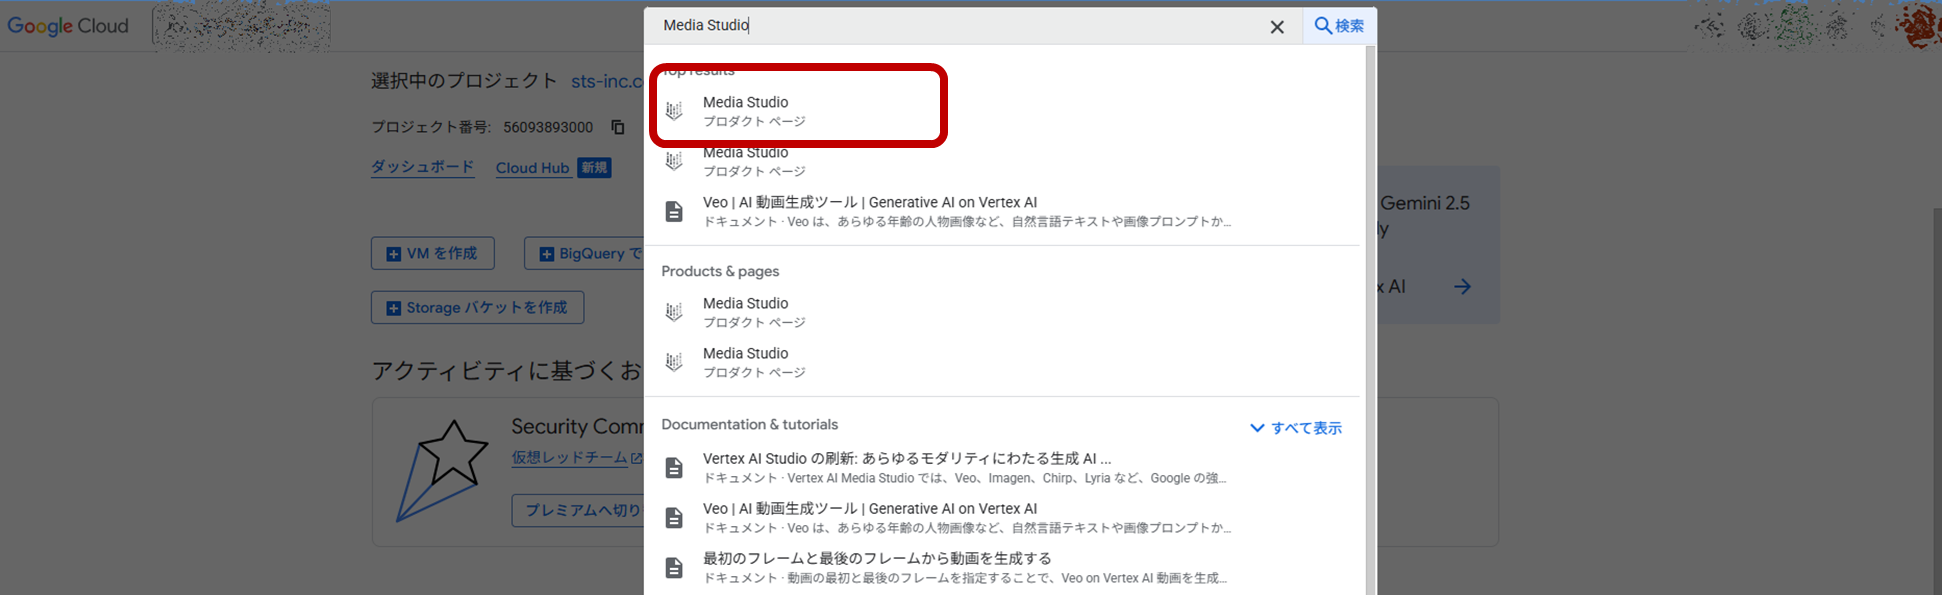This screenshot has height=595, width=1942.
Task: Click the Products & pages heading
Action: [x=720, y=271]
